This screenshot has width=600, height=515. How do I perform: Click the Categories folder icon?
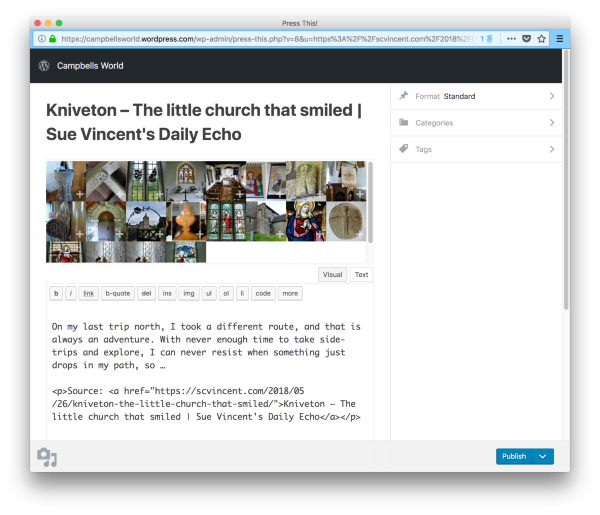point(404,122)
